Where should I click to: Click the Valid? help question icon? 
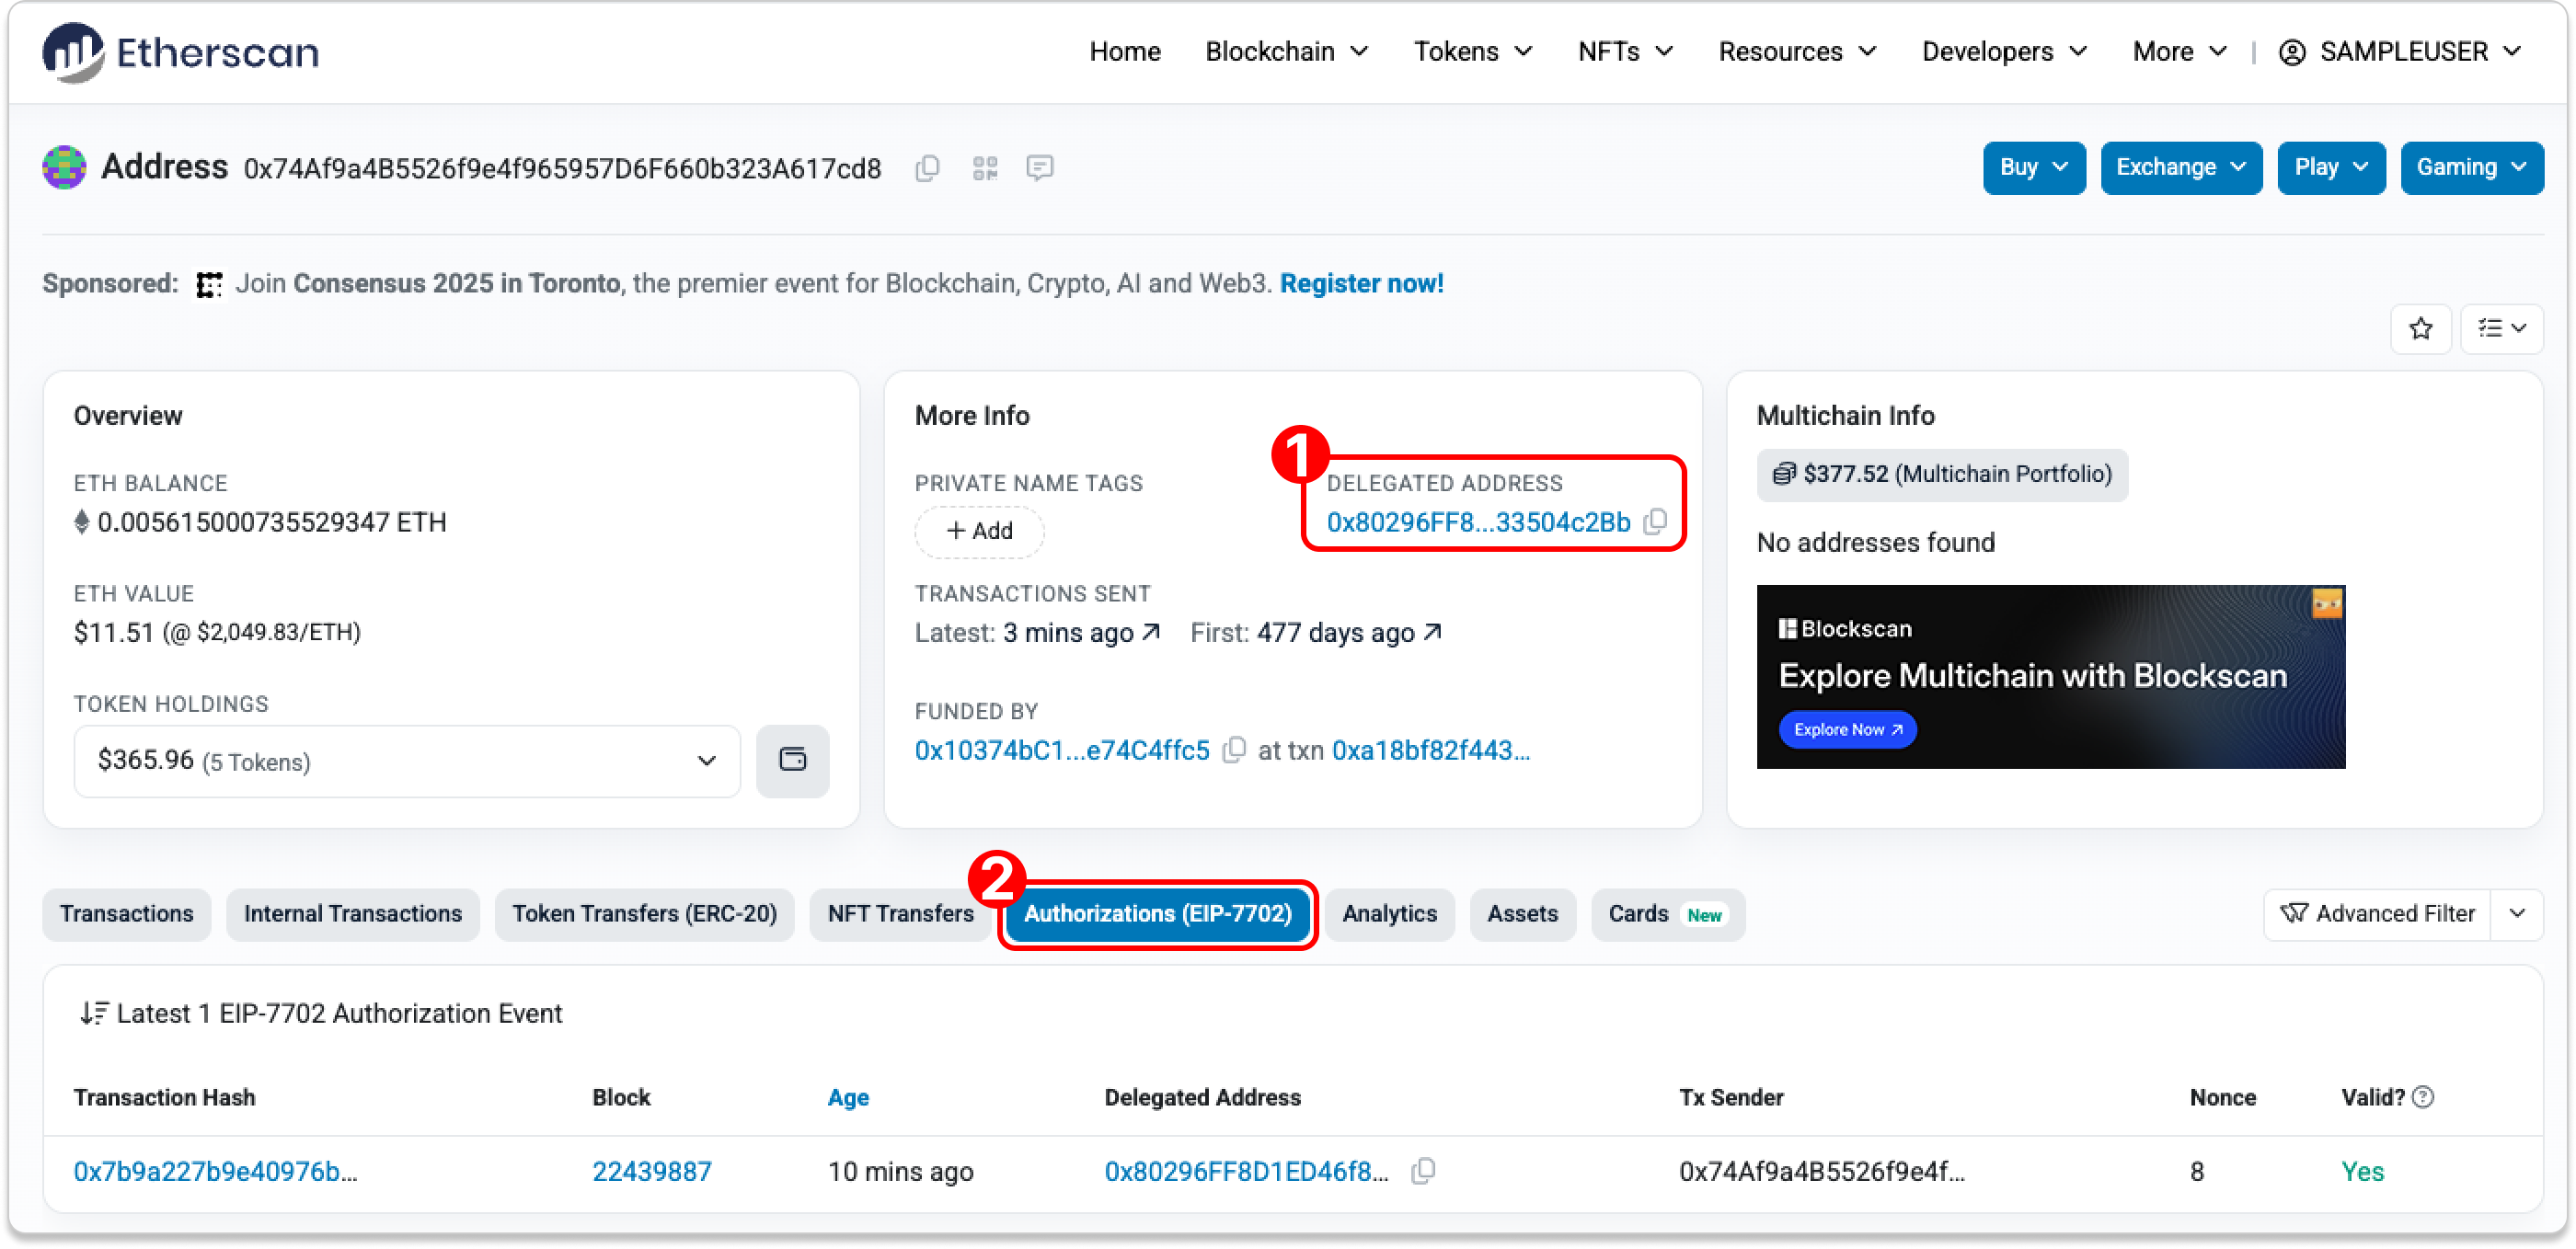click(2423, 1097)
